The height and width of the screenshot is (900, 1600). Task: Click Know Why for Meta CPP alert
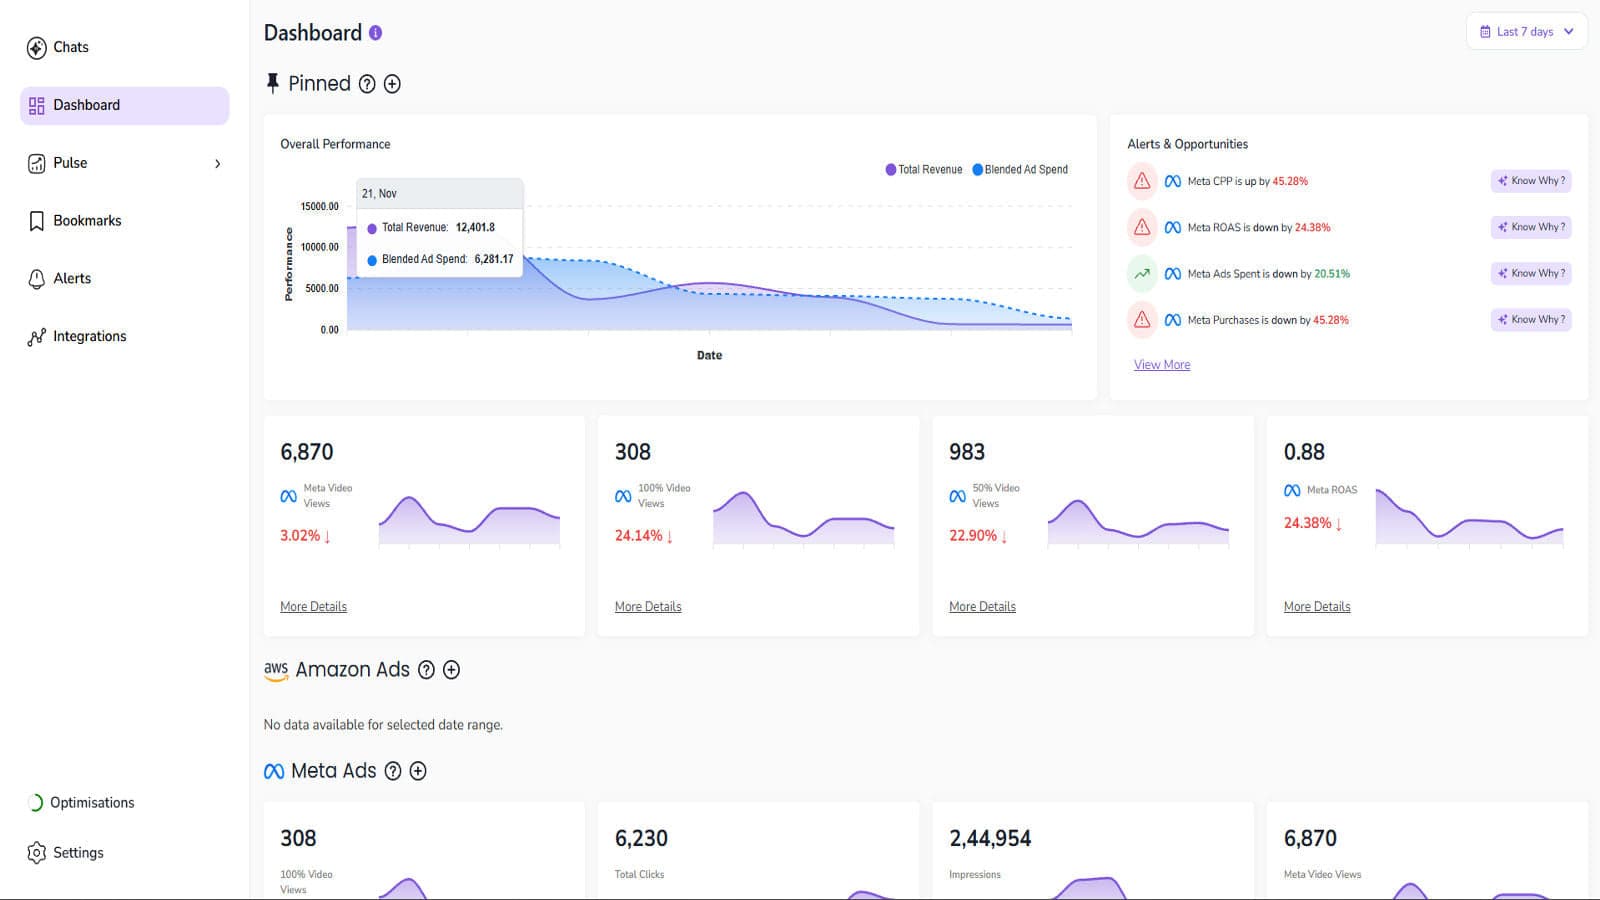click(x=1531, y=181)
